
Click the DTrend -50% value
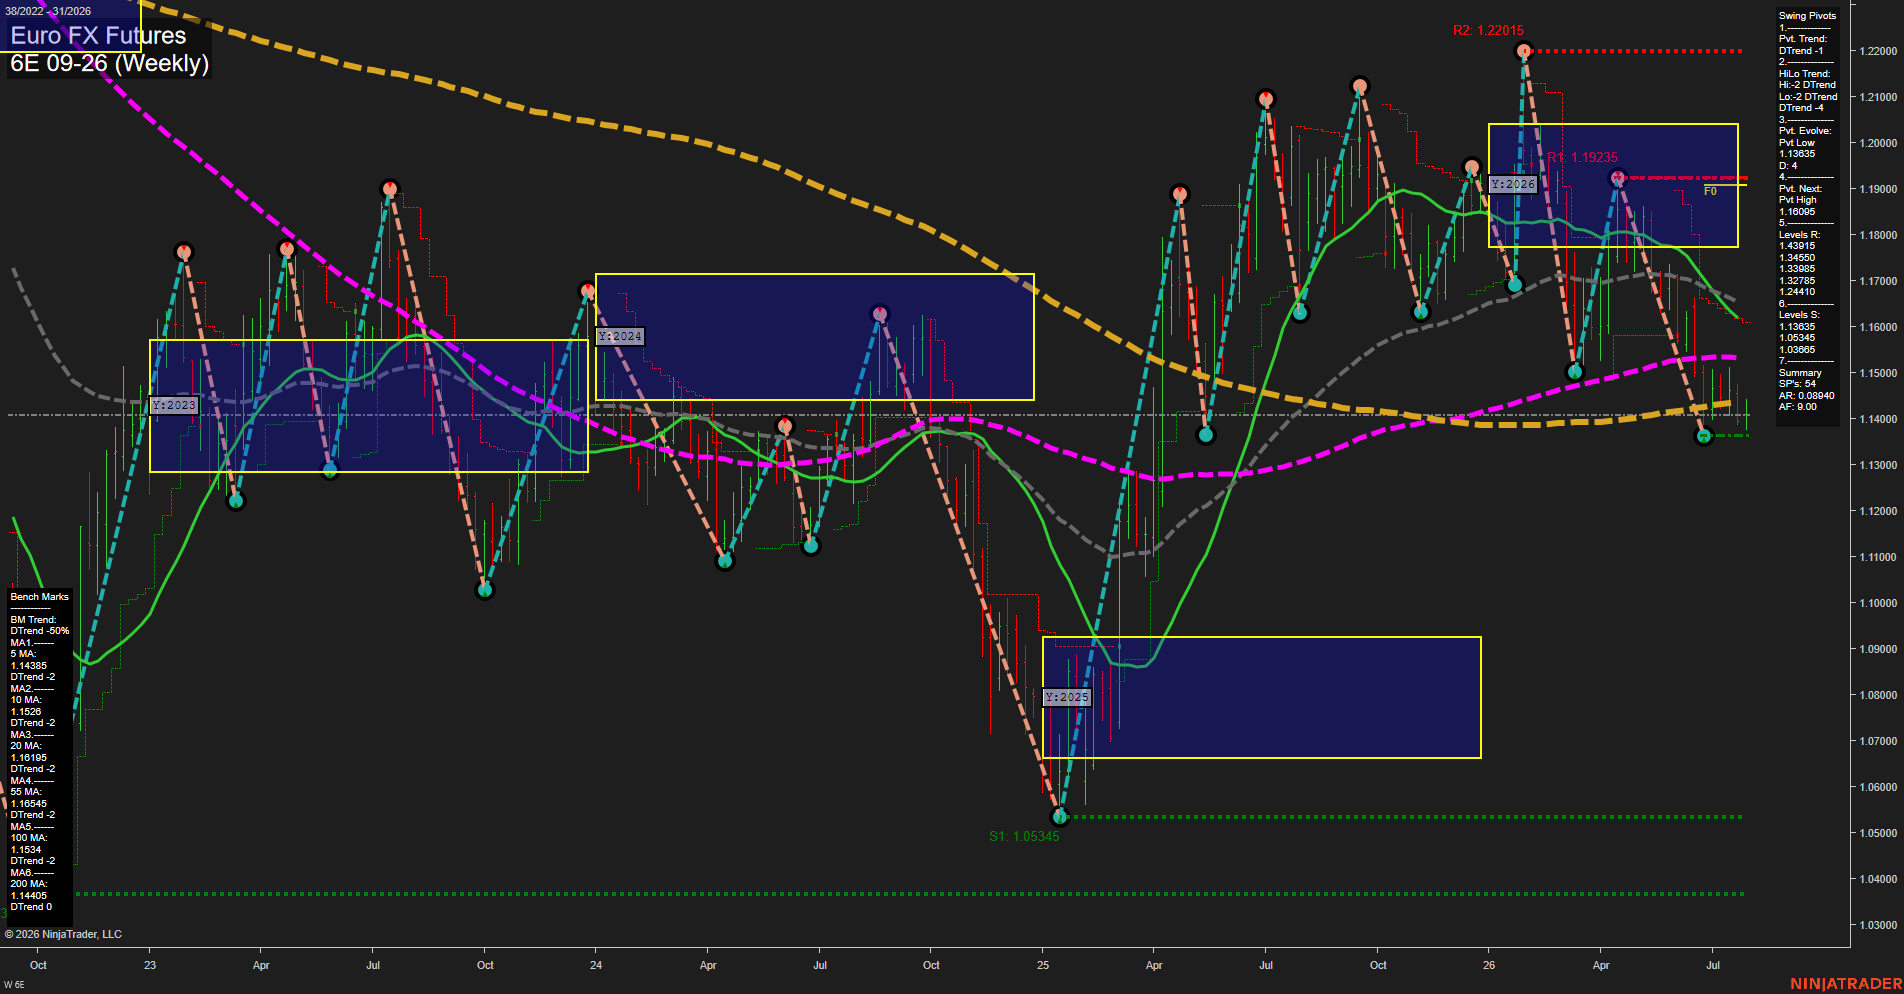(x=40, y=631)
